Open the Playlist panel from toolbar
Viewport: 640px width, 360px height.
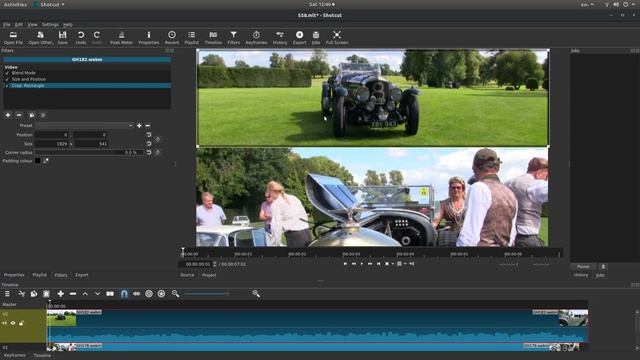coord(191,38)
